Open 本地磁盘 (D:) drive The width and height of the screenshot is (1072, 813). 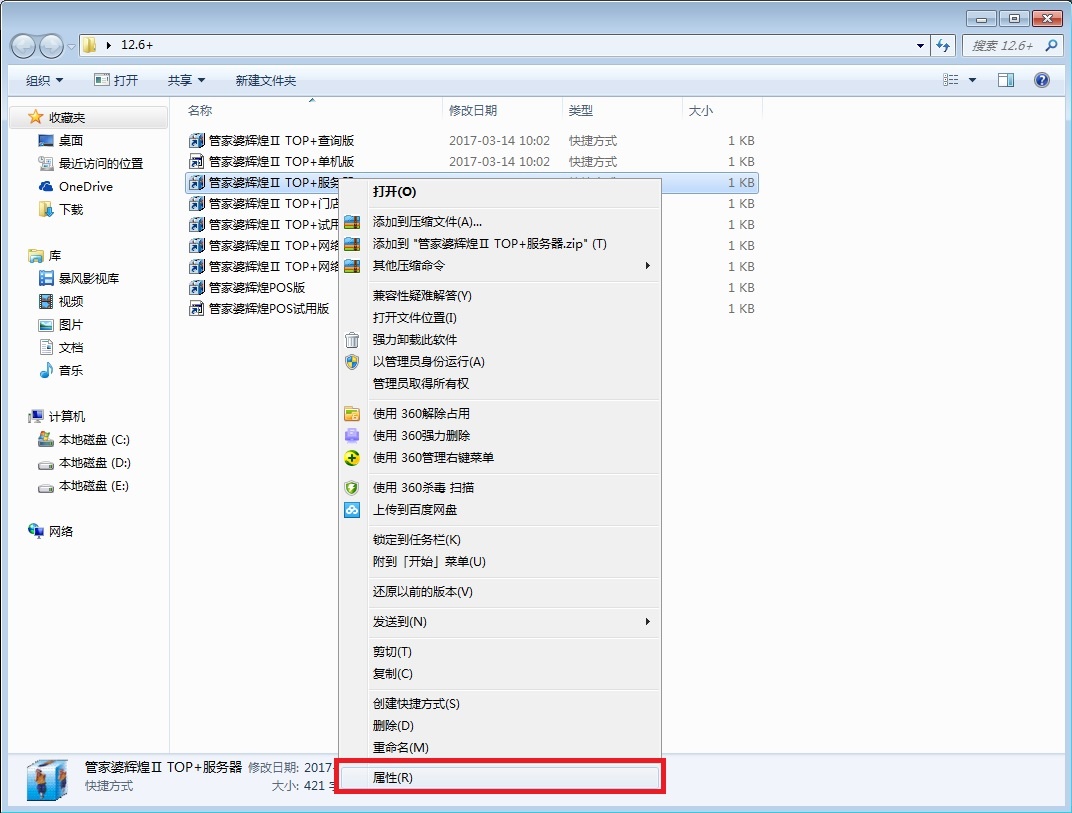tap(83, 463)
